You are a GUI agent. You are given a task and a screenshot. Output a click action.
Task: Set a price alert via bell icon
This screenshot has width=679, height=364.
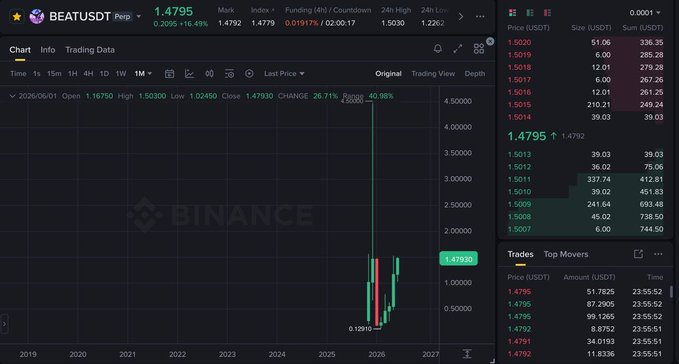[438, 48]
